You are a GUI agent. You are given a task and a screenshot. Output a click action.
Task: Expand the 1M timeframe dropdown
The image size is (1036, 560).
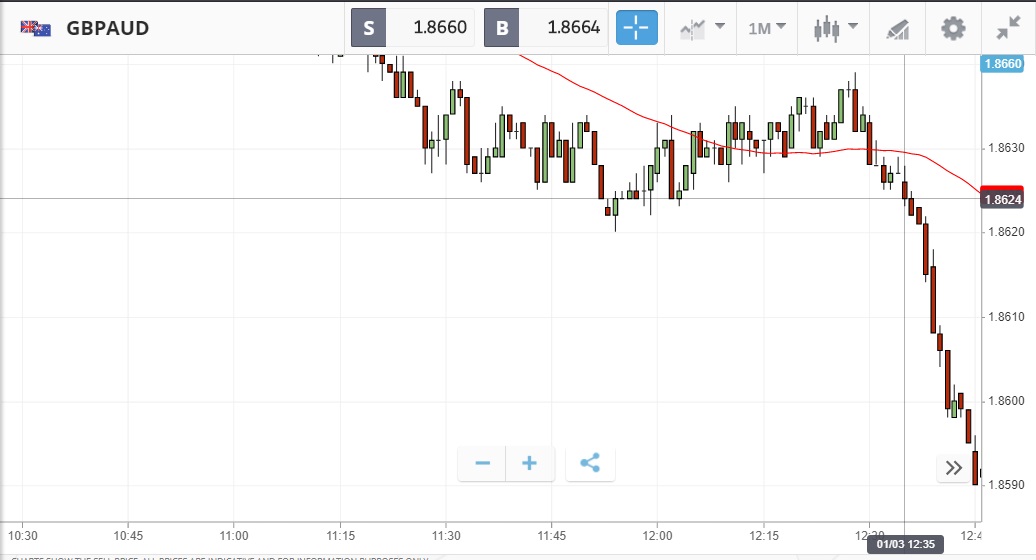(x=767, y=28)
